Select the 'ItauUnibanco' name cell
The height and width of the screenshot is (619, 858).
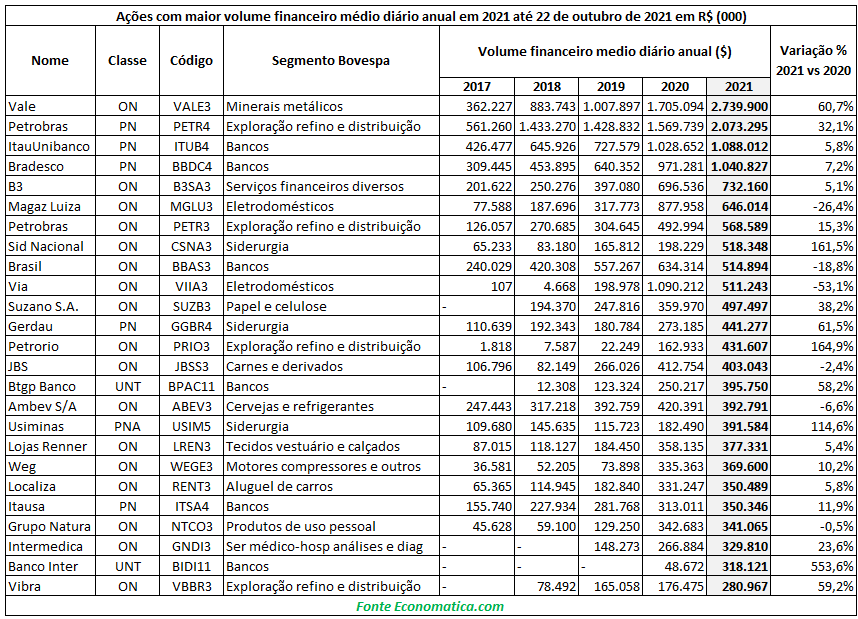click(50, 146)
